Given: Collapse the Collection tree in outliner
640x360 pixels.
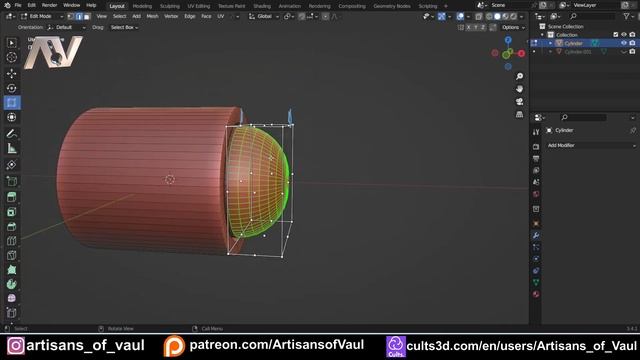Looking at the screenshot, I should 542,35.
